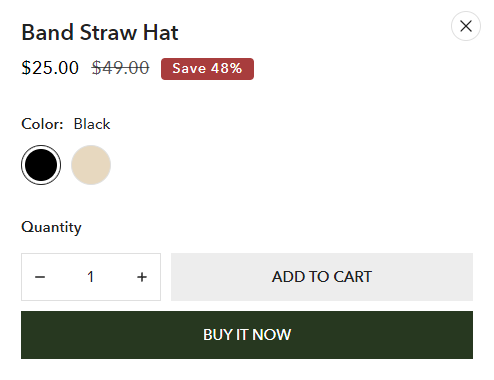Tap the plus stepper to add one
This screenshot has height=380, width=494.
[142, 277]
